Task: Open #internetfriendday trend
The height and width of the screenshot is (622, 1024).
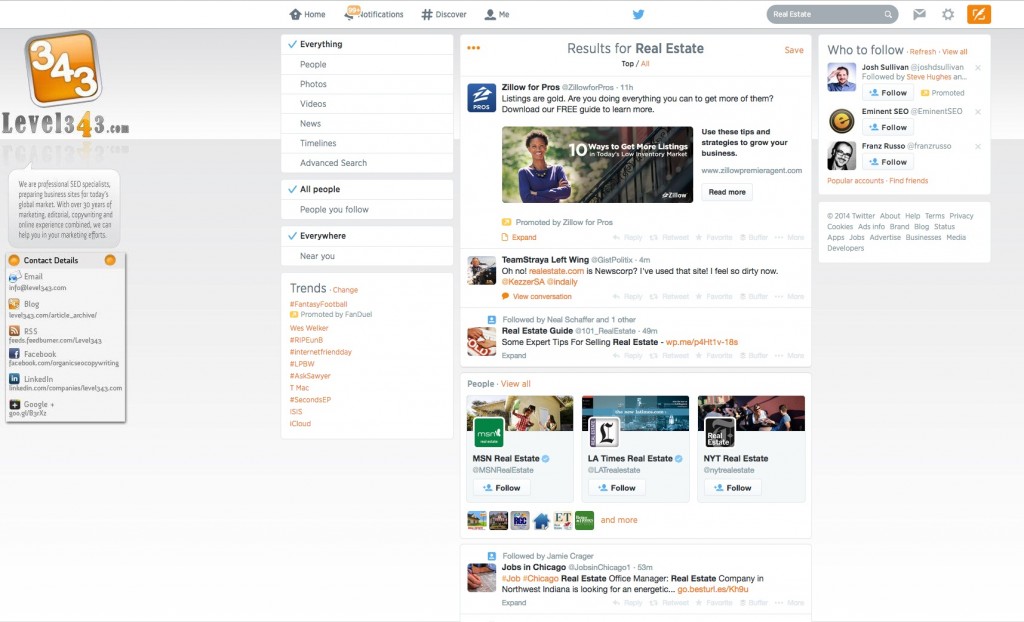Action: (x=321, y=352)
